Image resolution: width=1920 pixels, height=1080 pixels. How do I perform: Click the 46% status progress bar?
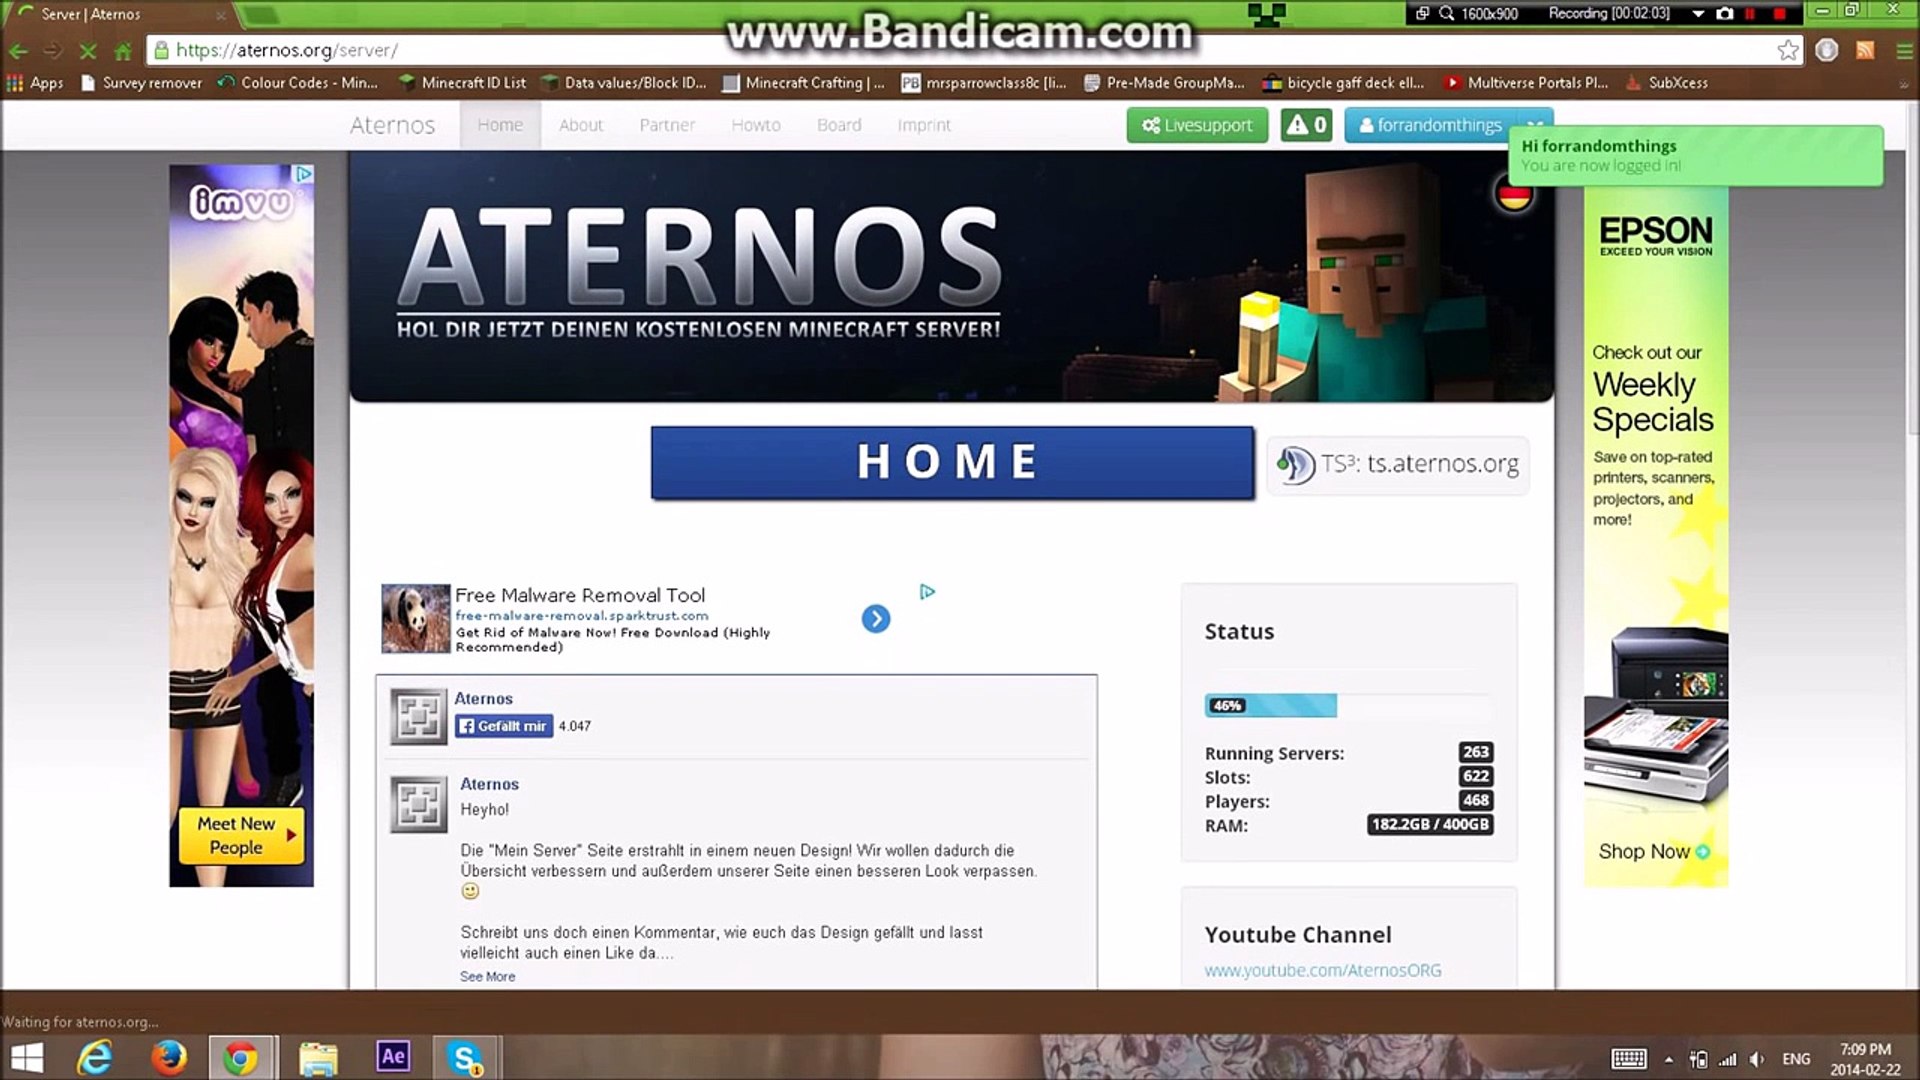(x=1270, y=705)
